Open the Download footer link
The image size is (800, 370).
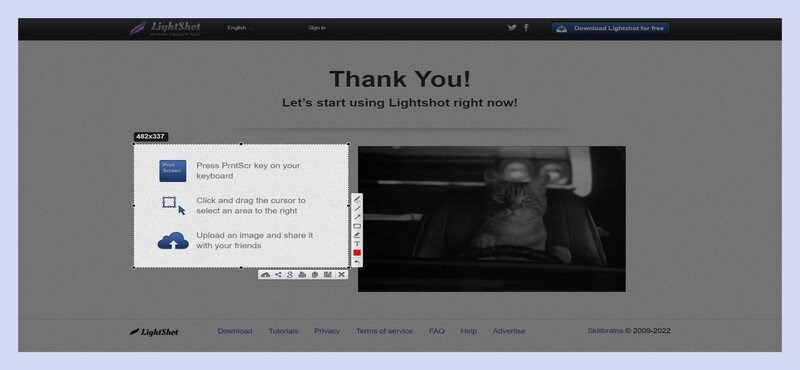pyautogui.click(x=235, y=331)
